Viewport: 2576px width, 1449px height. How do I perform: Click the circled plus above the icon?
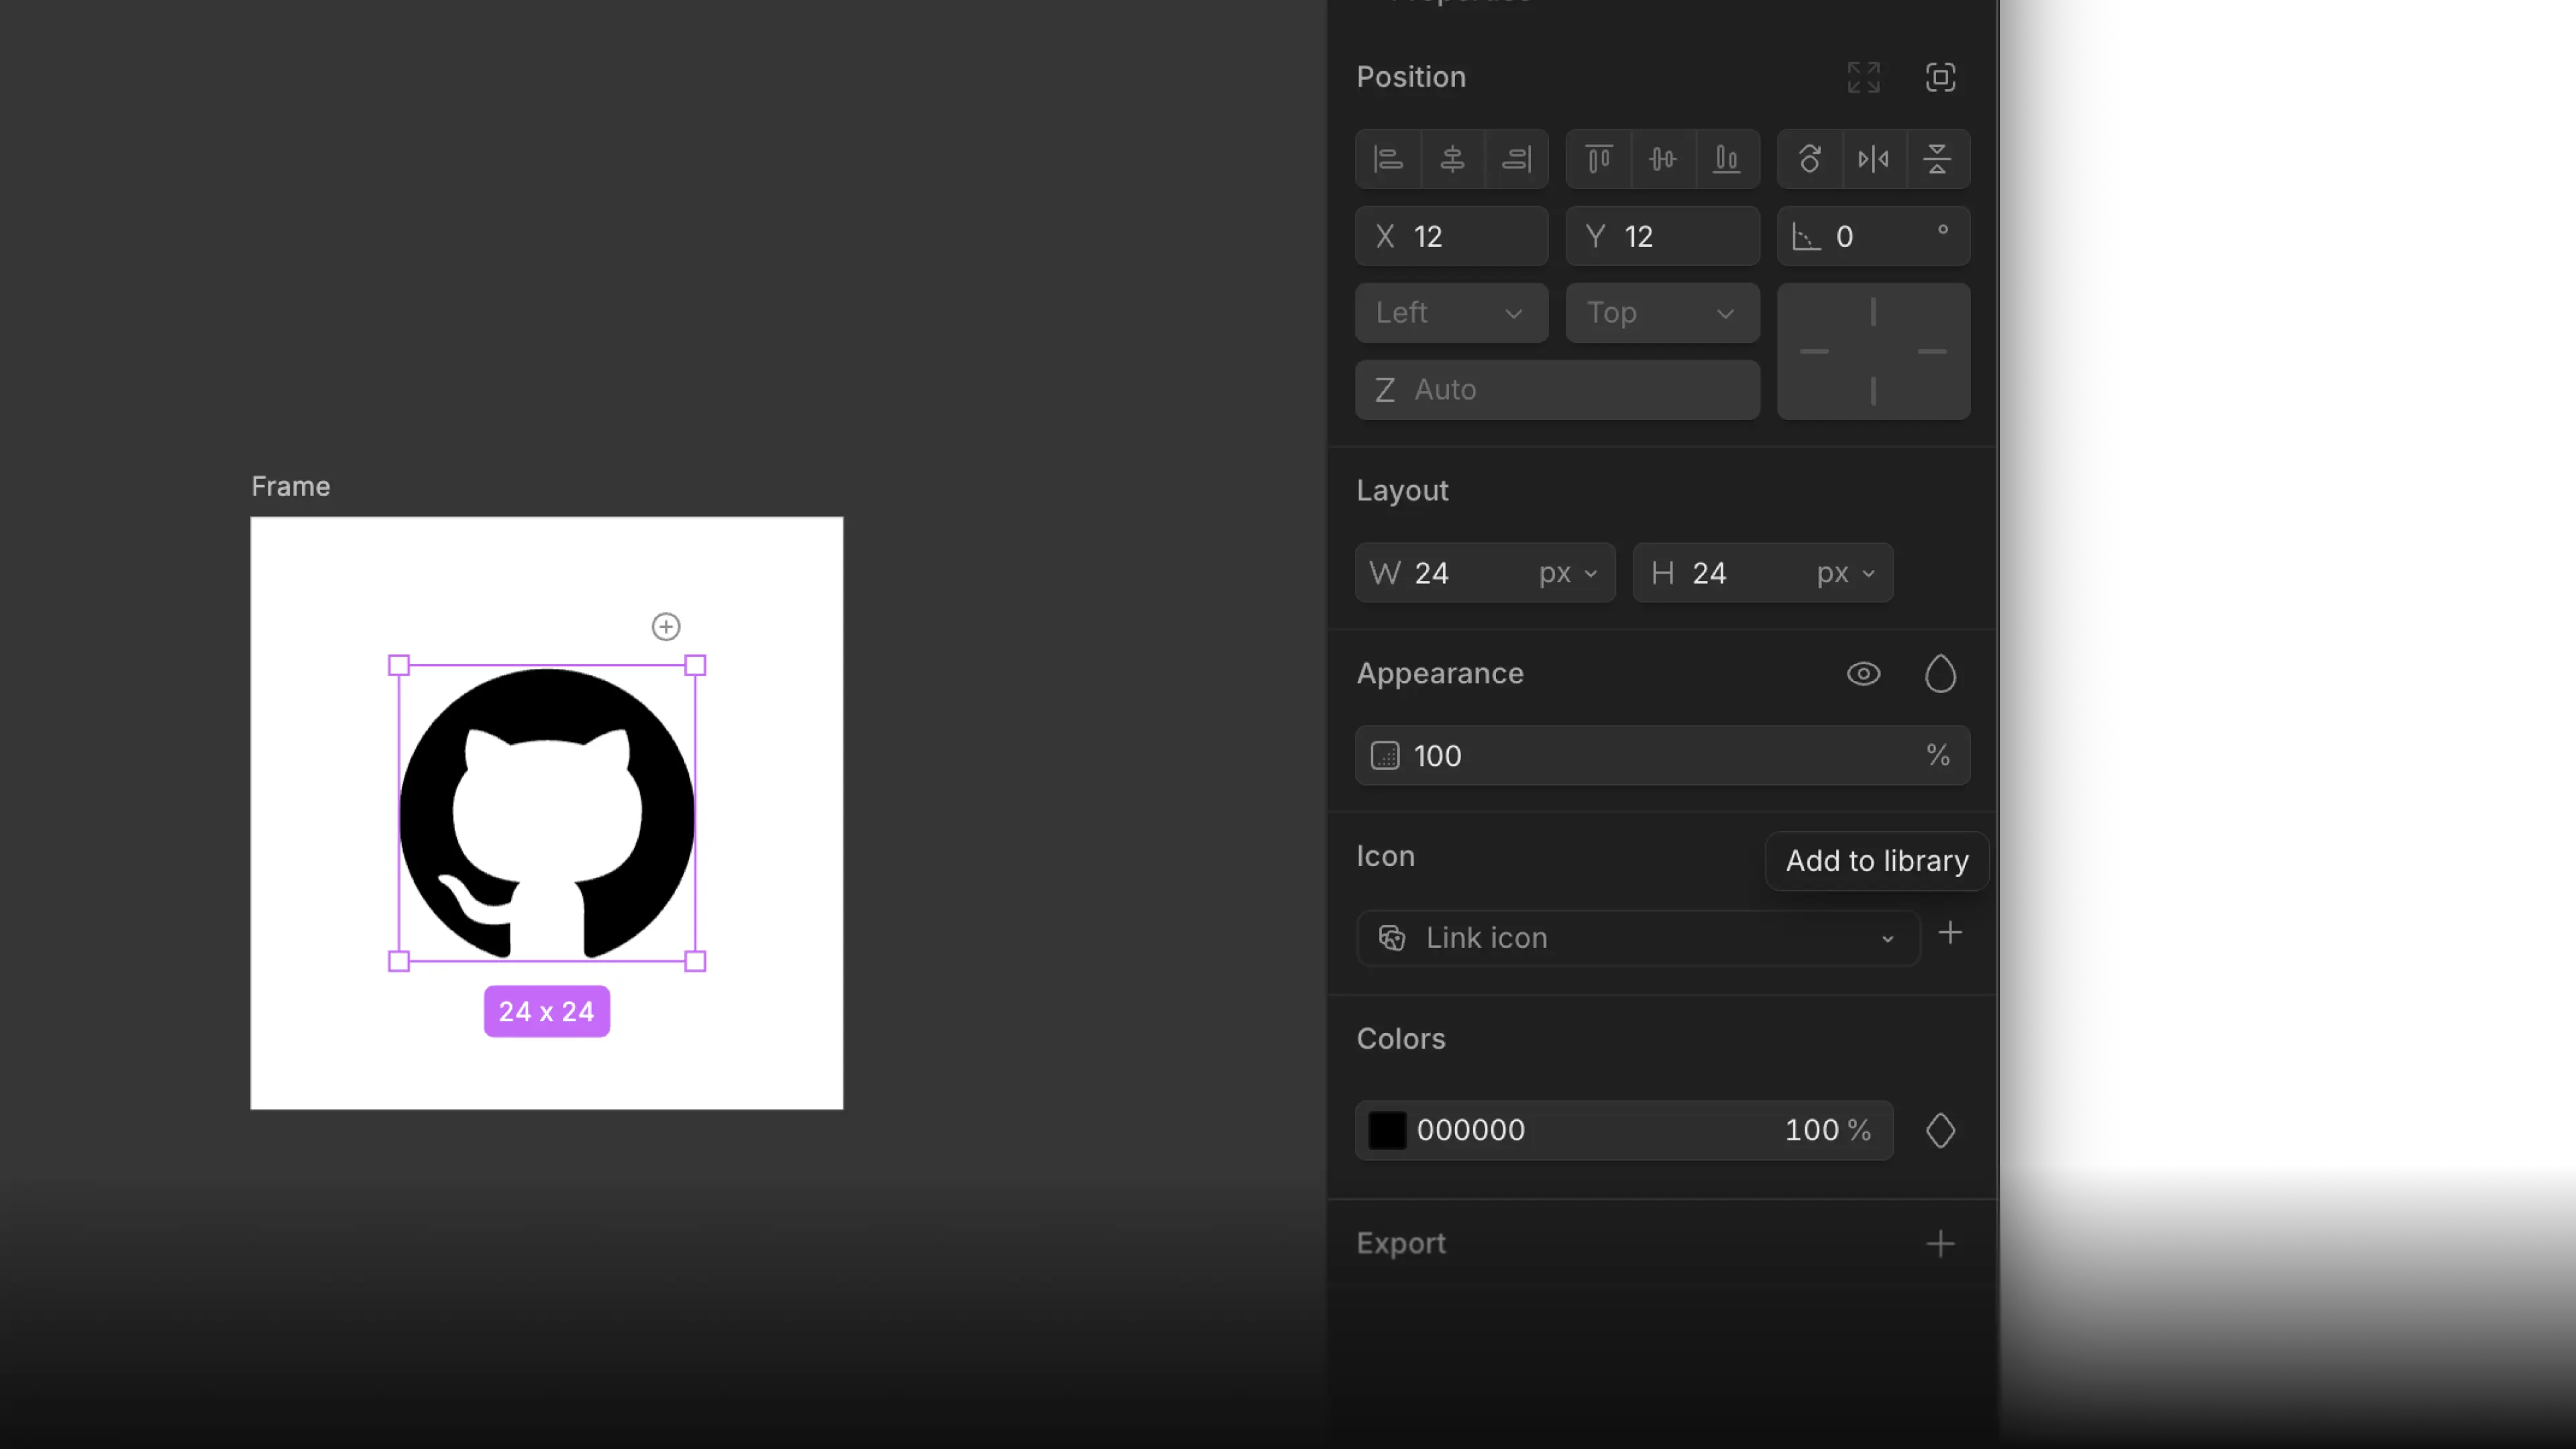coord(666,627)
